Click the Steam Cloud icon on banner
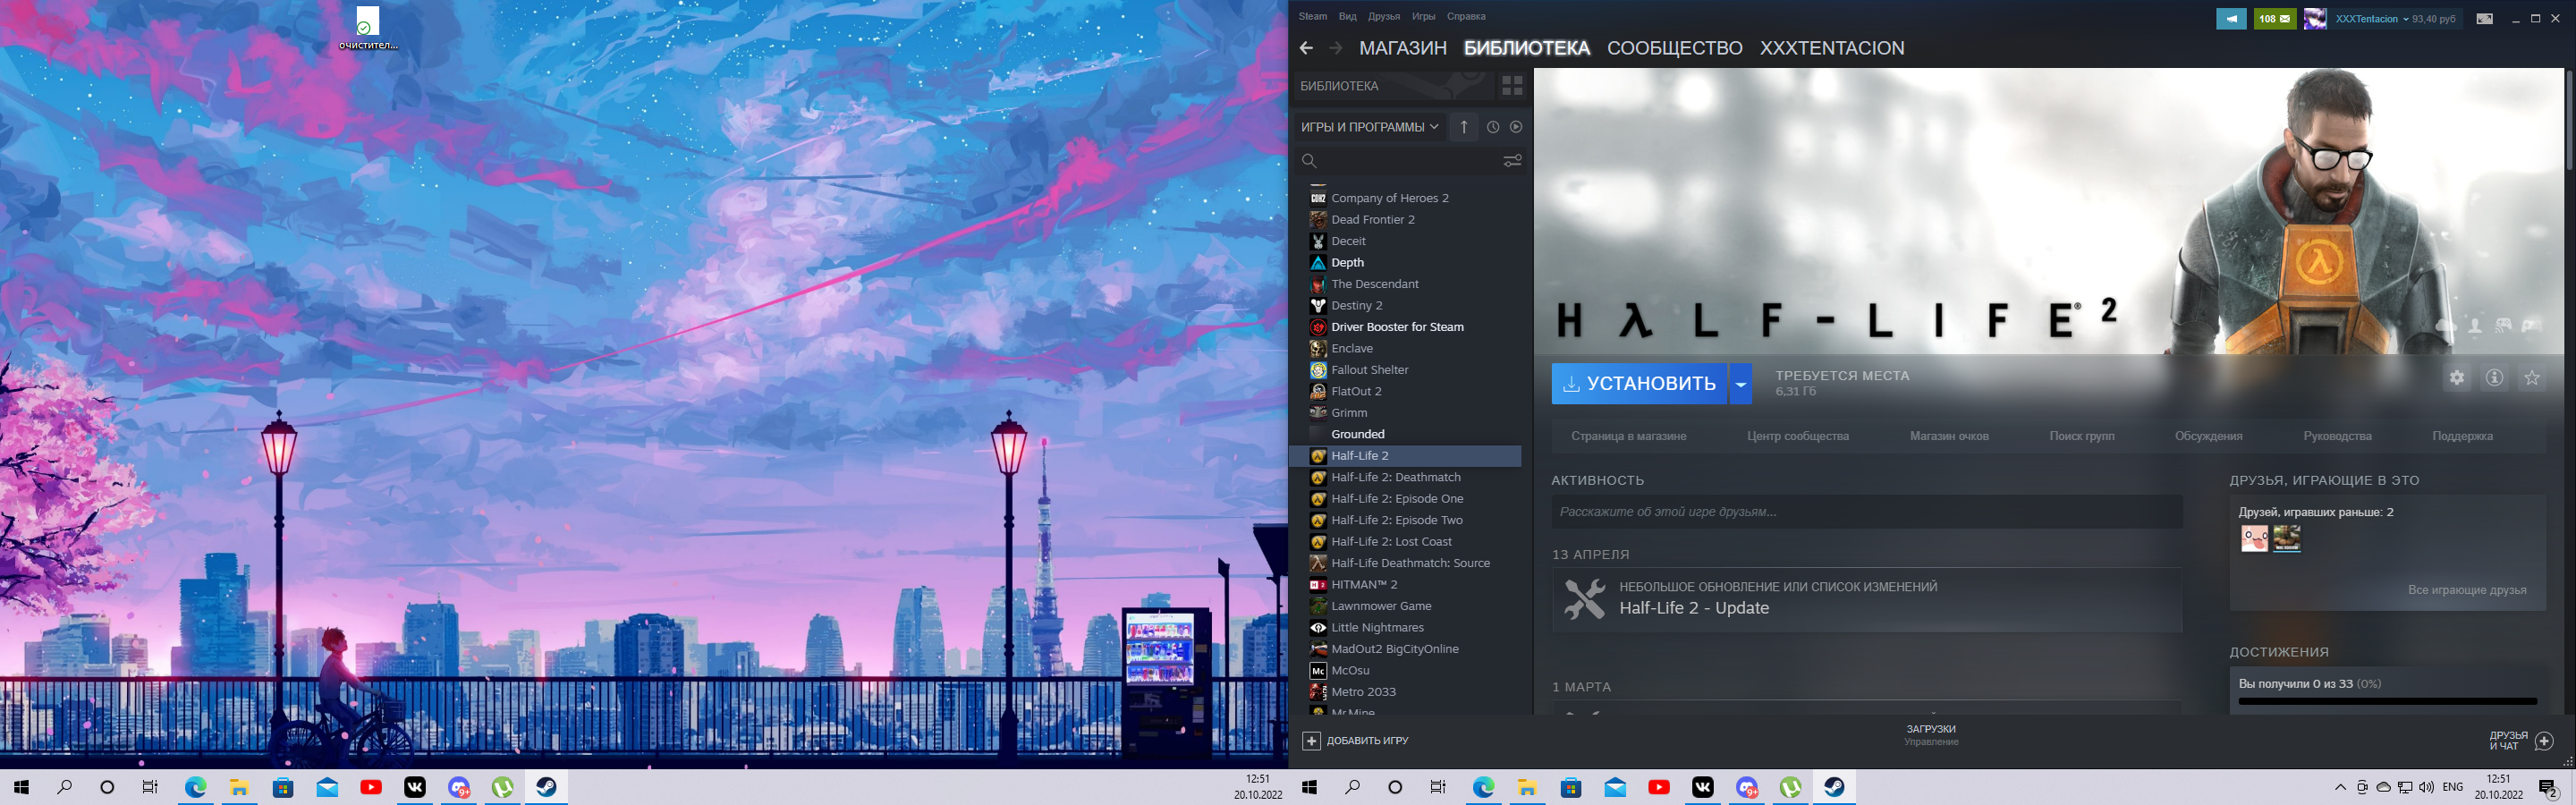Viewport: 2576px width, 805px height. 2446,326
